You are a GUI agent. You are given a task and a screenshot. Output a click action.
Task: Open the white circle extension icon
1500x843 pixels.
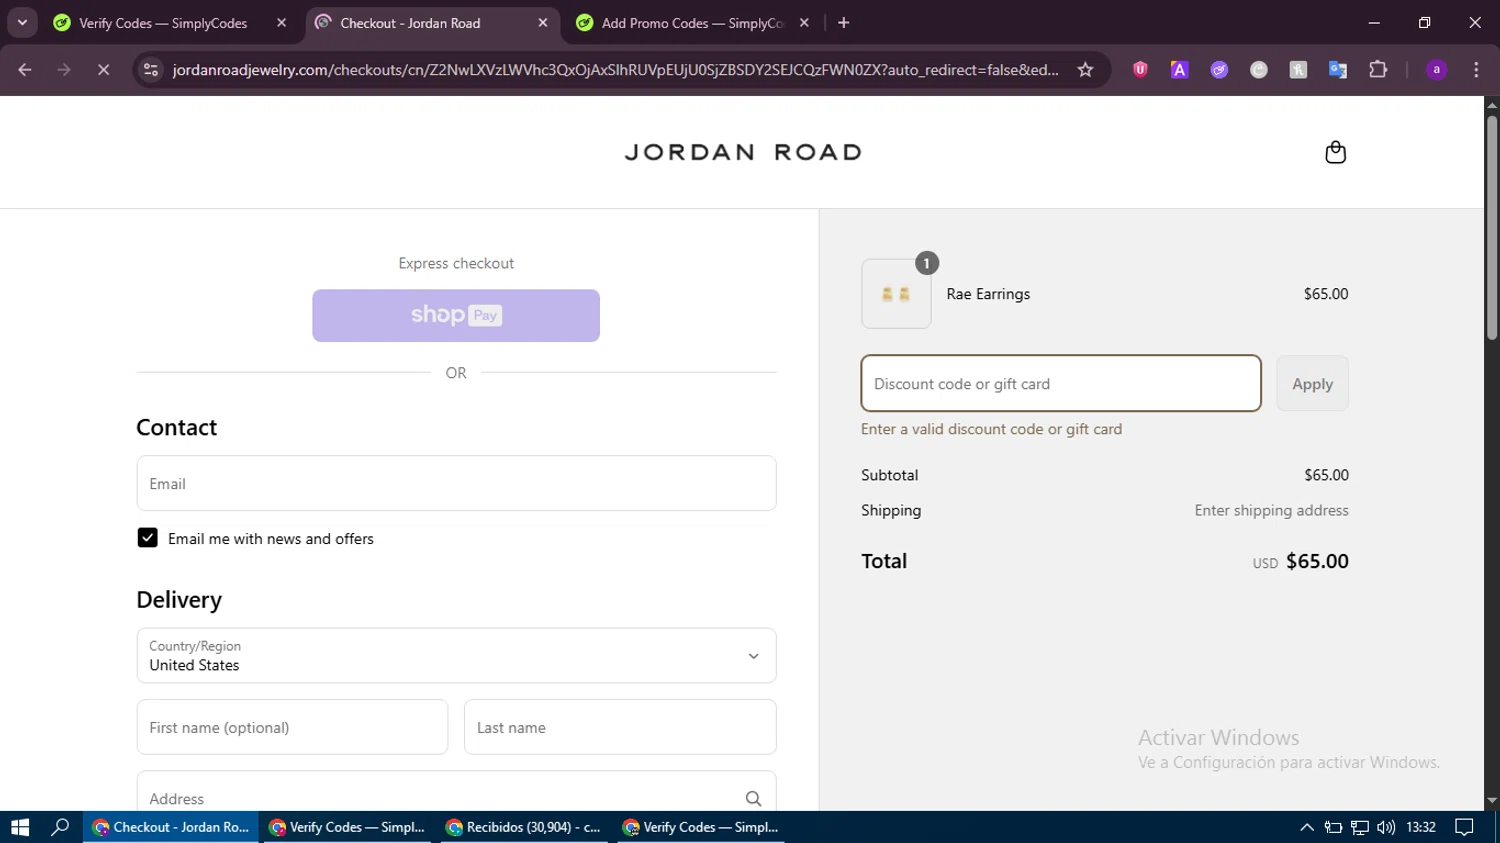click(1259, 70)
